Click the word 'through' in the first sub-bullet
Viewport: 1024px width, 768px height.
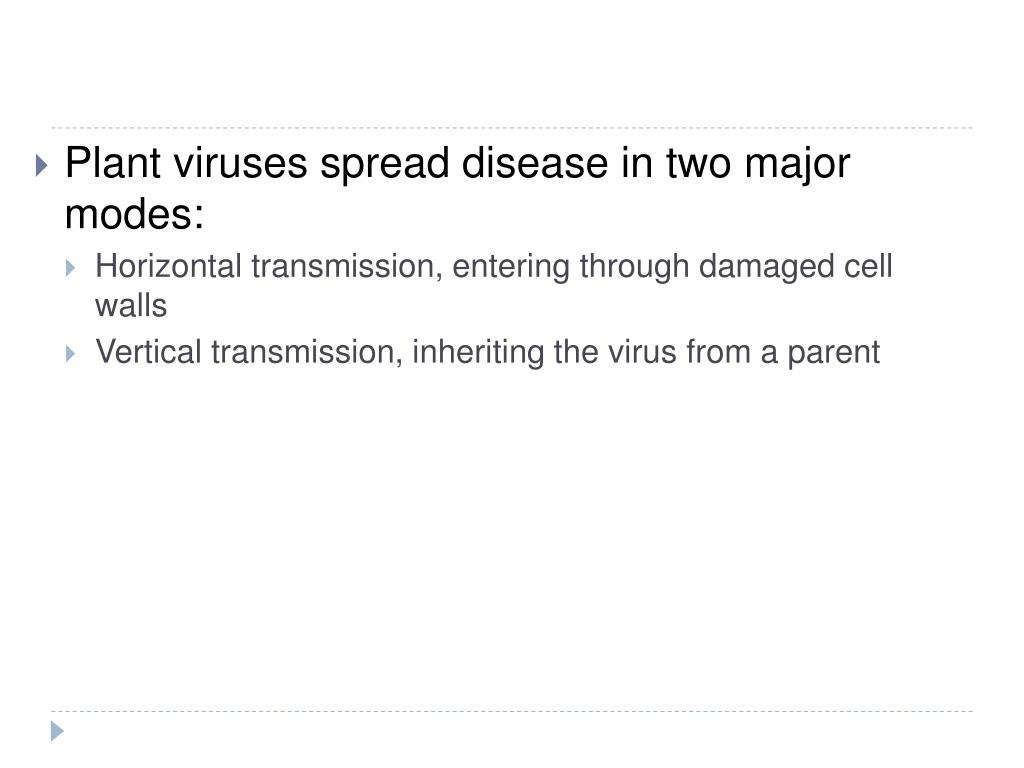634,268
